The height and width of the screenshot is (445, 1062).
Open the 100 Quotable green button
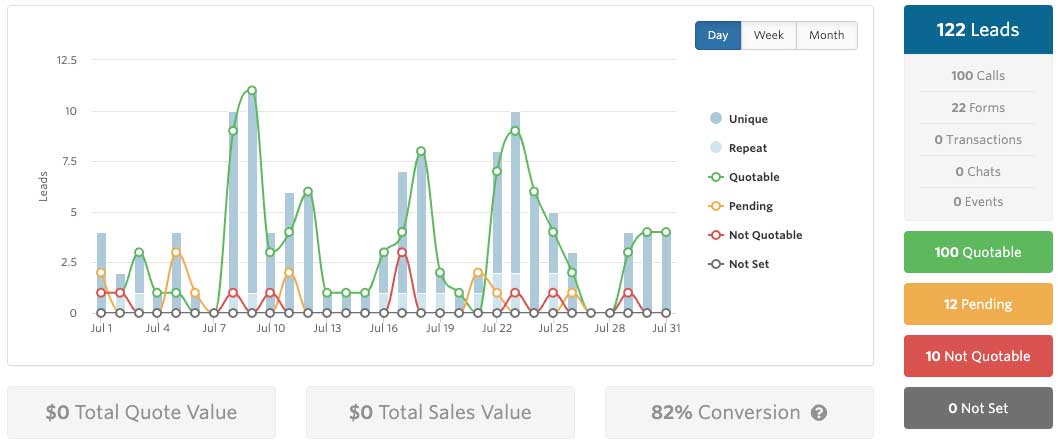pos(978,252)
